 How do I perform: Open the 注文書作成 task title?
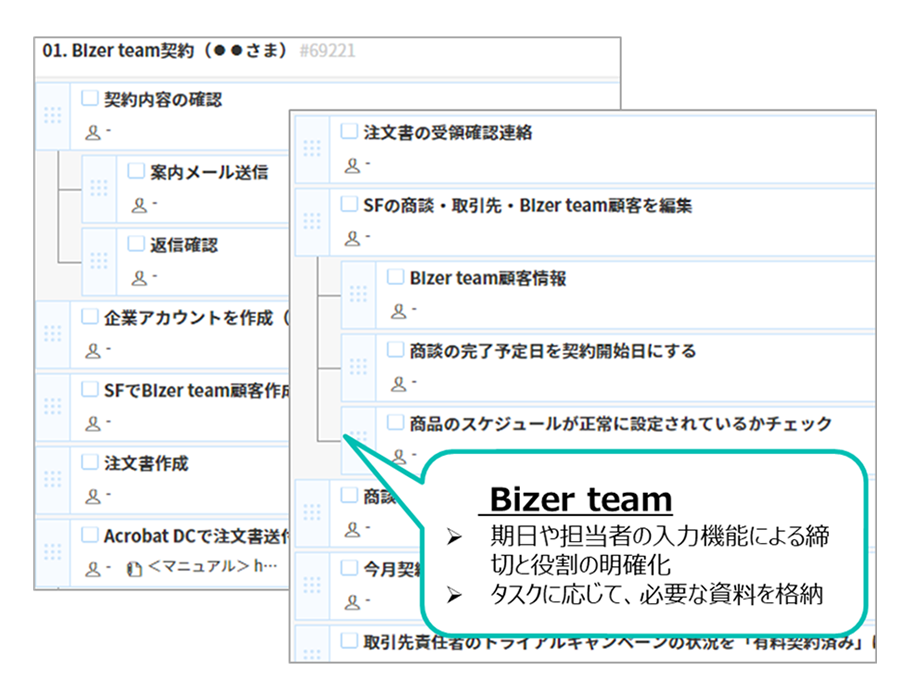click(x=146, y=463)
